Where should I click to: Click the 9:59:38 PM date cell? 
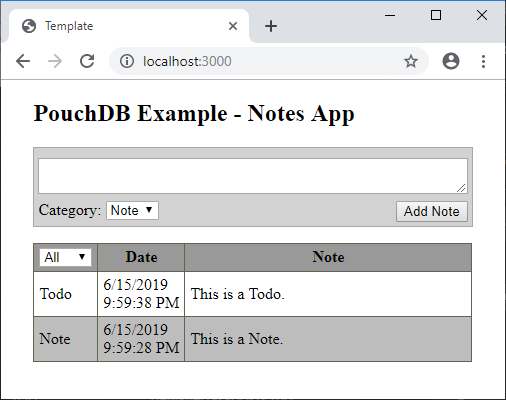tap(141, 294)
